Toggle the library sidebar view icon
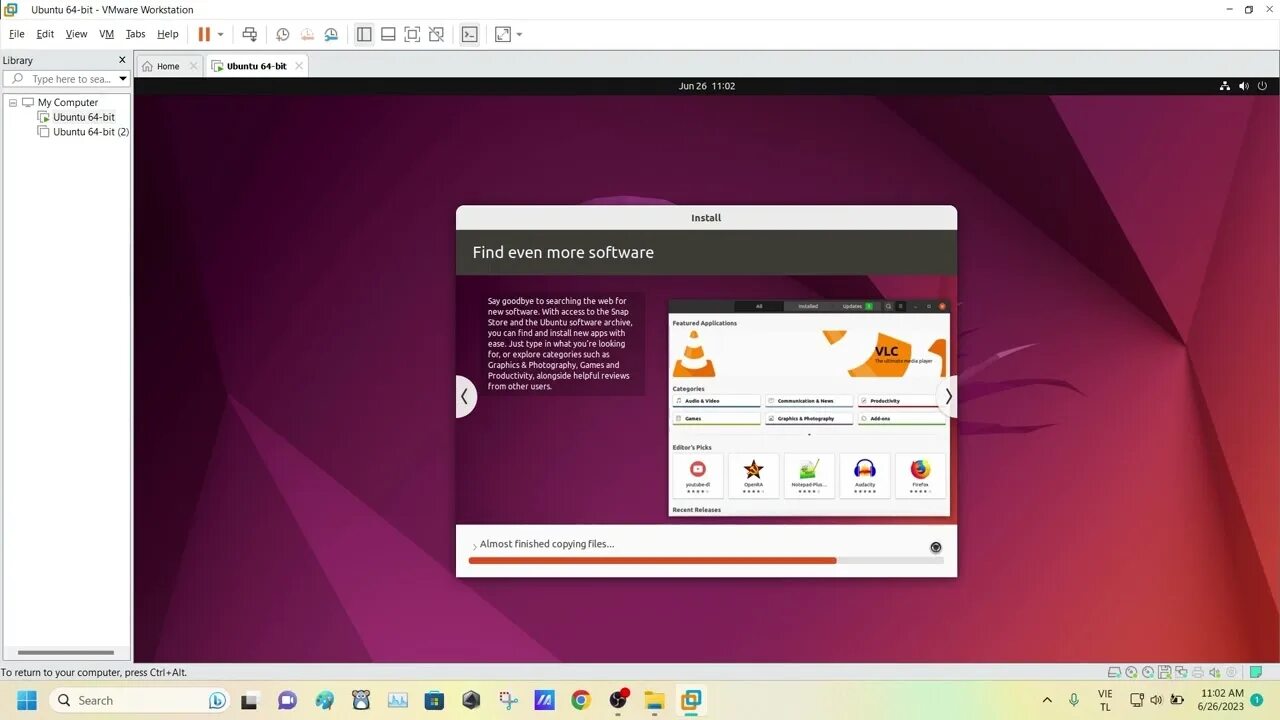Screen dimensions: 1280x720 tap(364, 34)
